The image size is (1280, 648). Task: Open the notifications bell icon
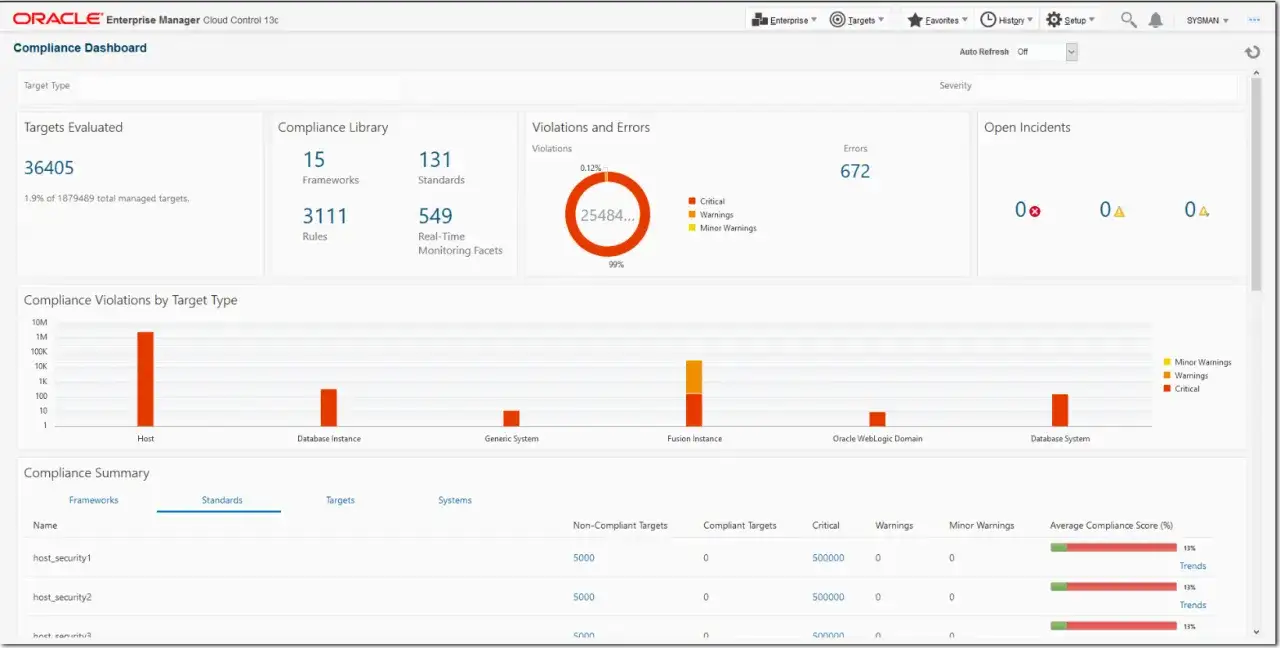(1156, 20)
